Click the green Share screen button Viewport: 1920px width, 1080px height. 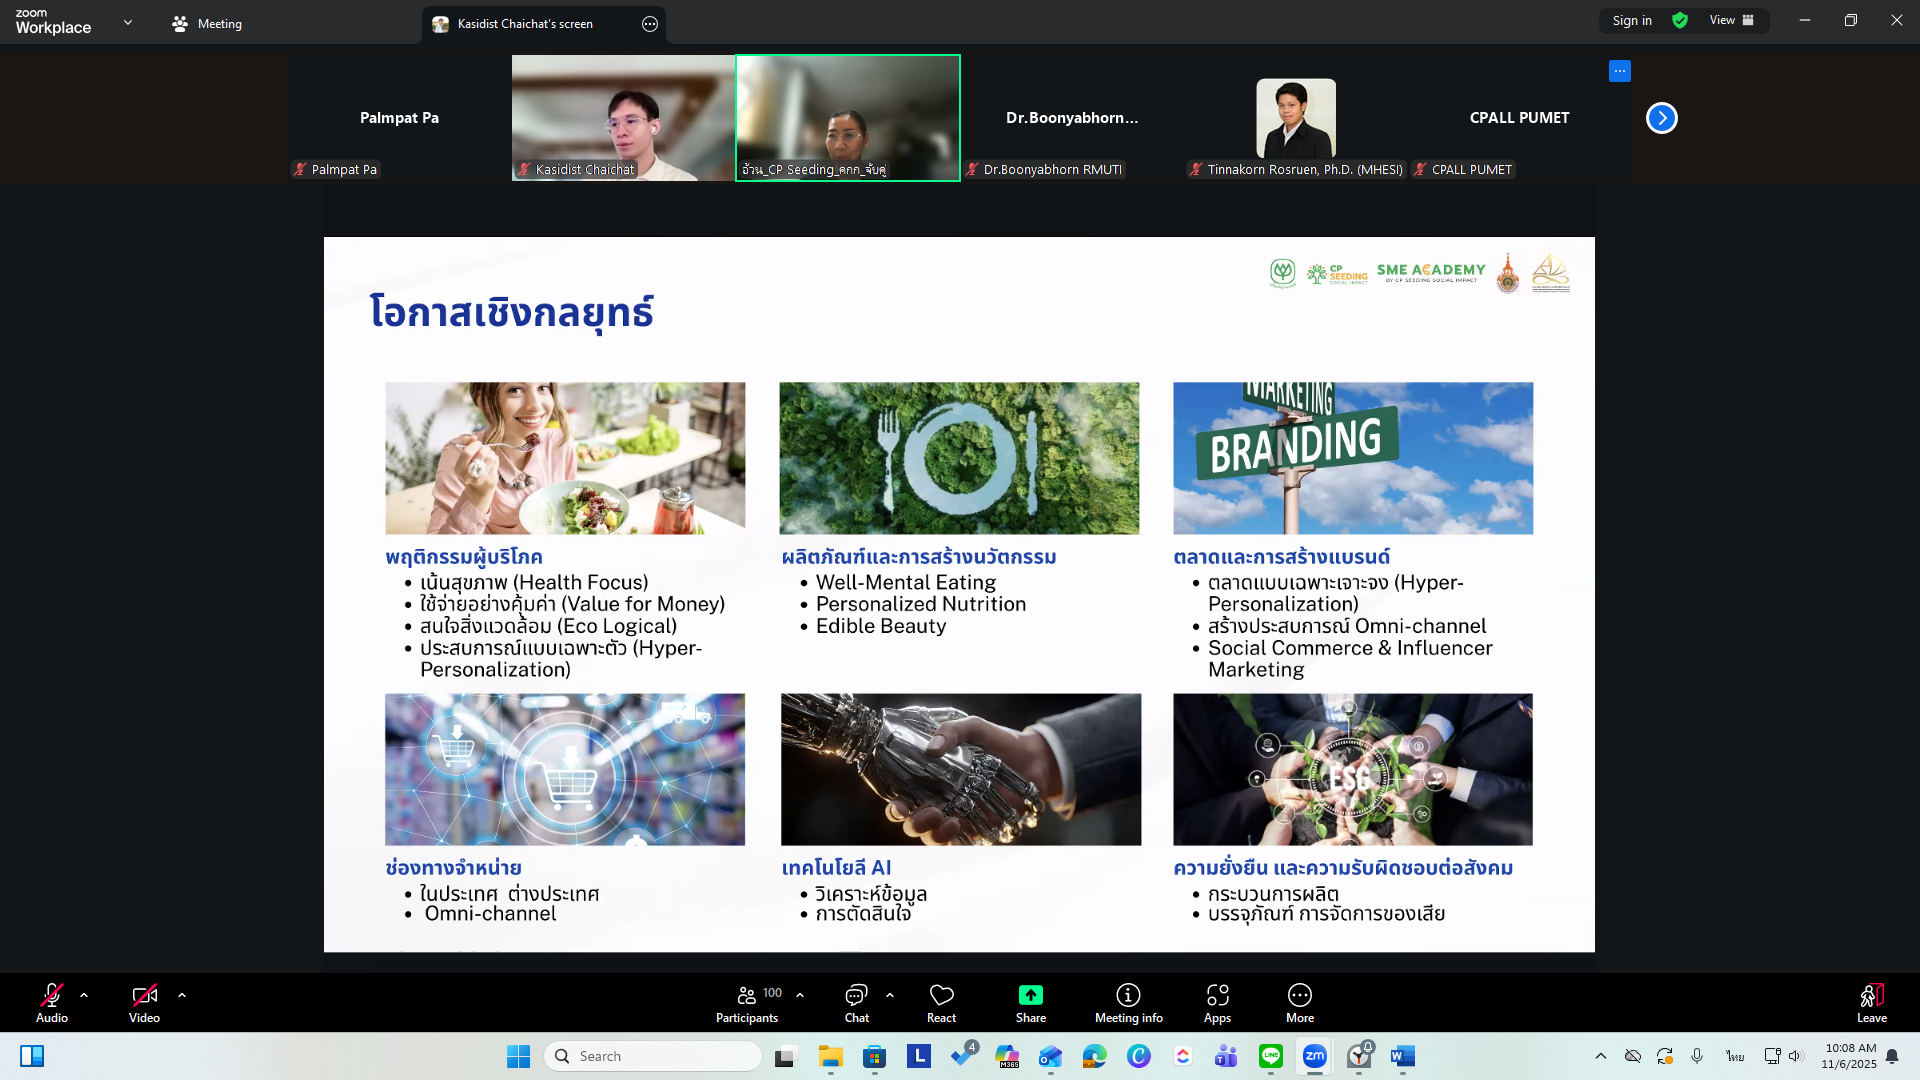coord(1030,996)
